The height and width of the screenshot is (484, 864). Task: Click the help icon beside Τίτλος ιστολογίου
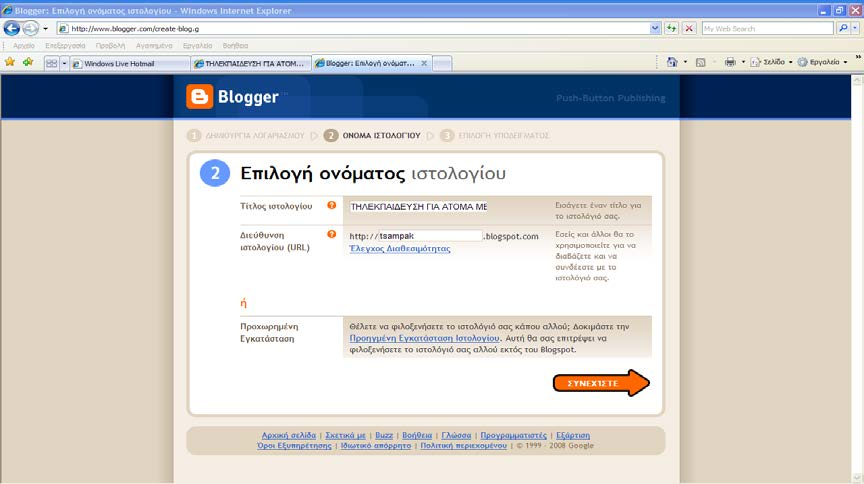331,205
